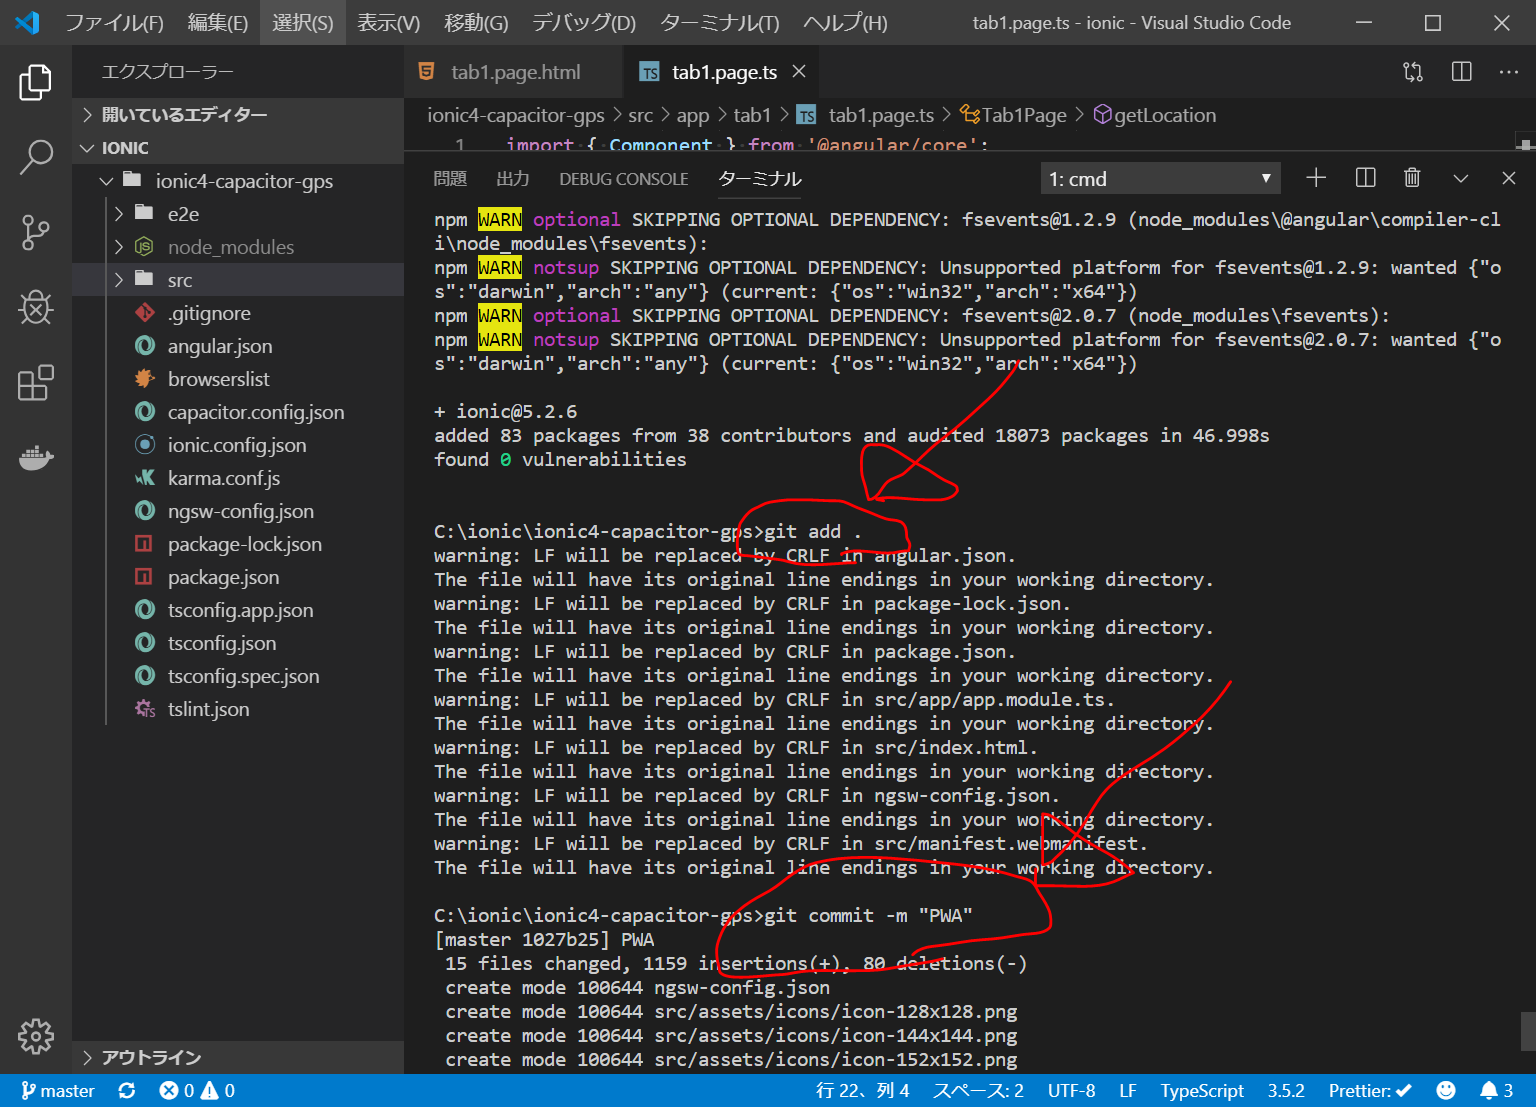Open the Debug view bug icon
1536x1107 pixels.
click(x=36, y=308)
